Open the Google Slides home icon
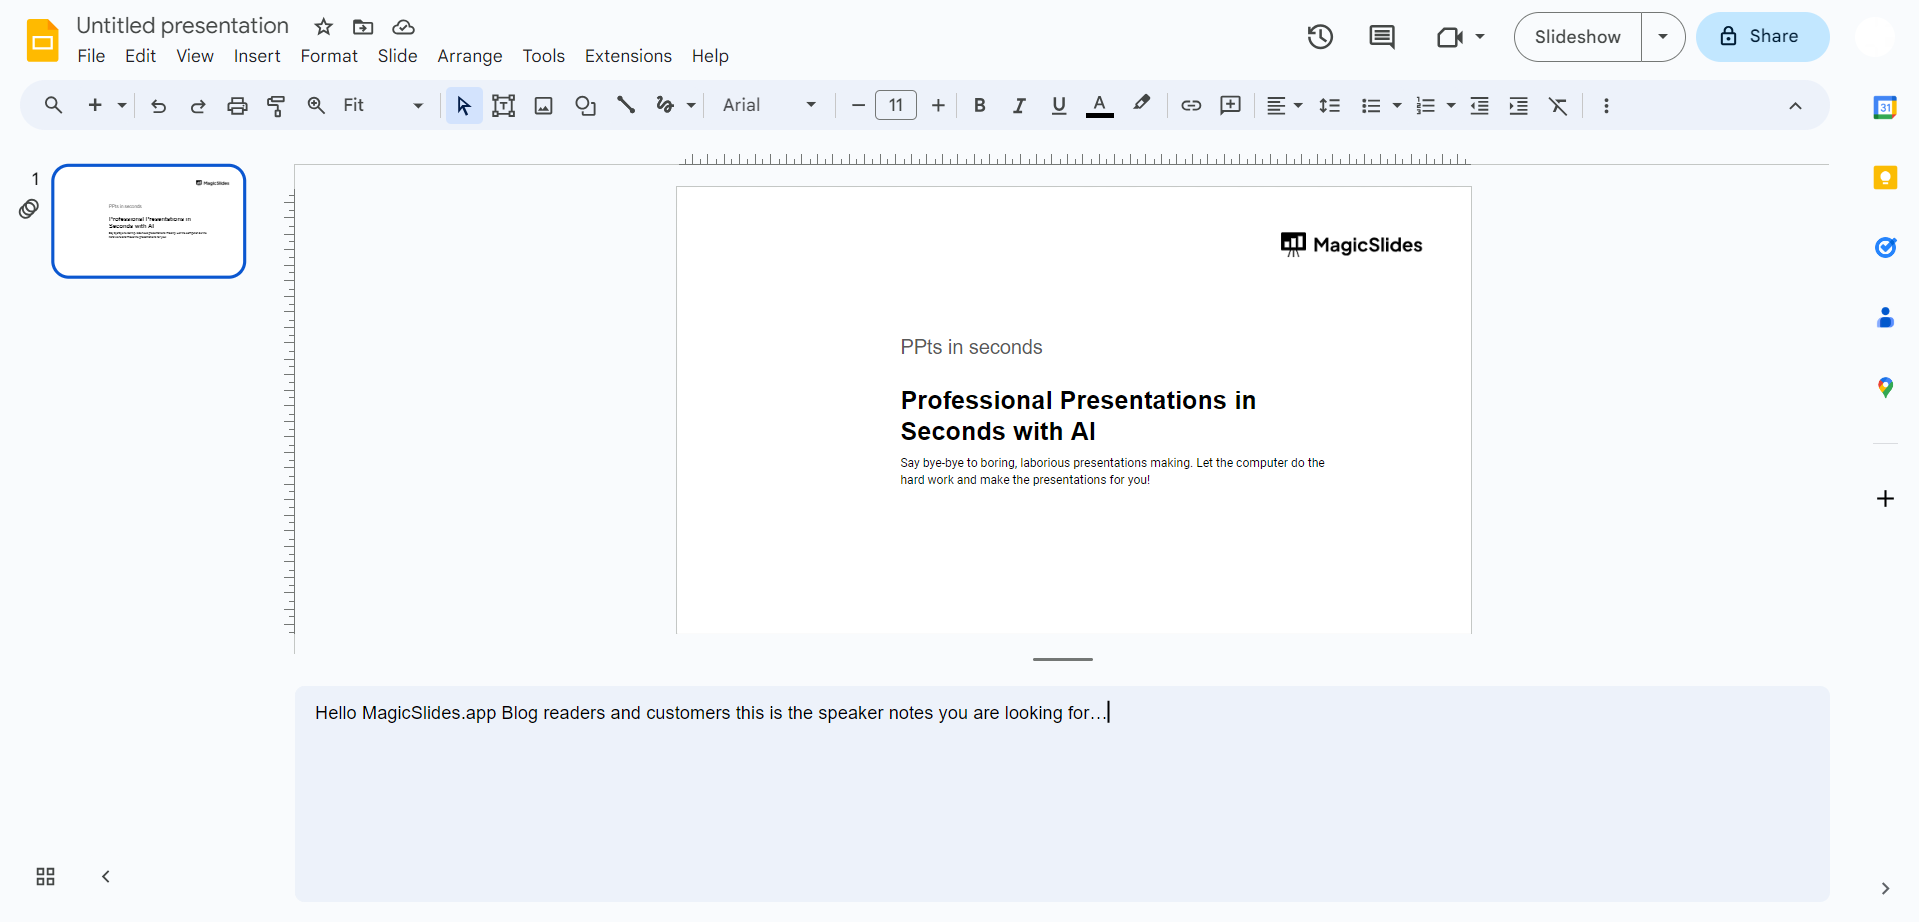Screen dimensions: 1919x922 click(x=42, y=40)
